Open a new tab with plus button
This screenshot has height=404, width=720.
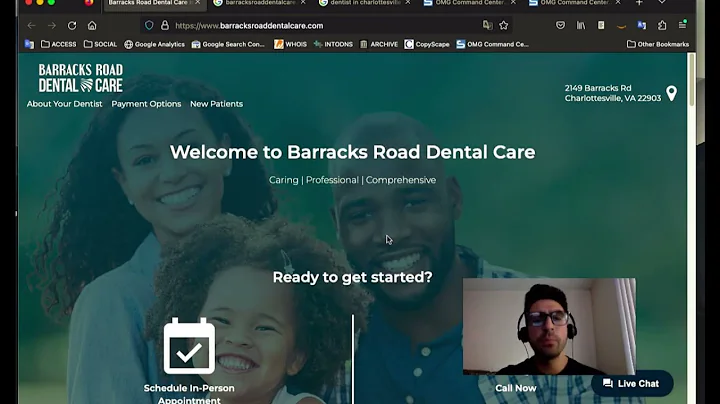click(x=639, y=3)
